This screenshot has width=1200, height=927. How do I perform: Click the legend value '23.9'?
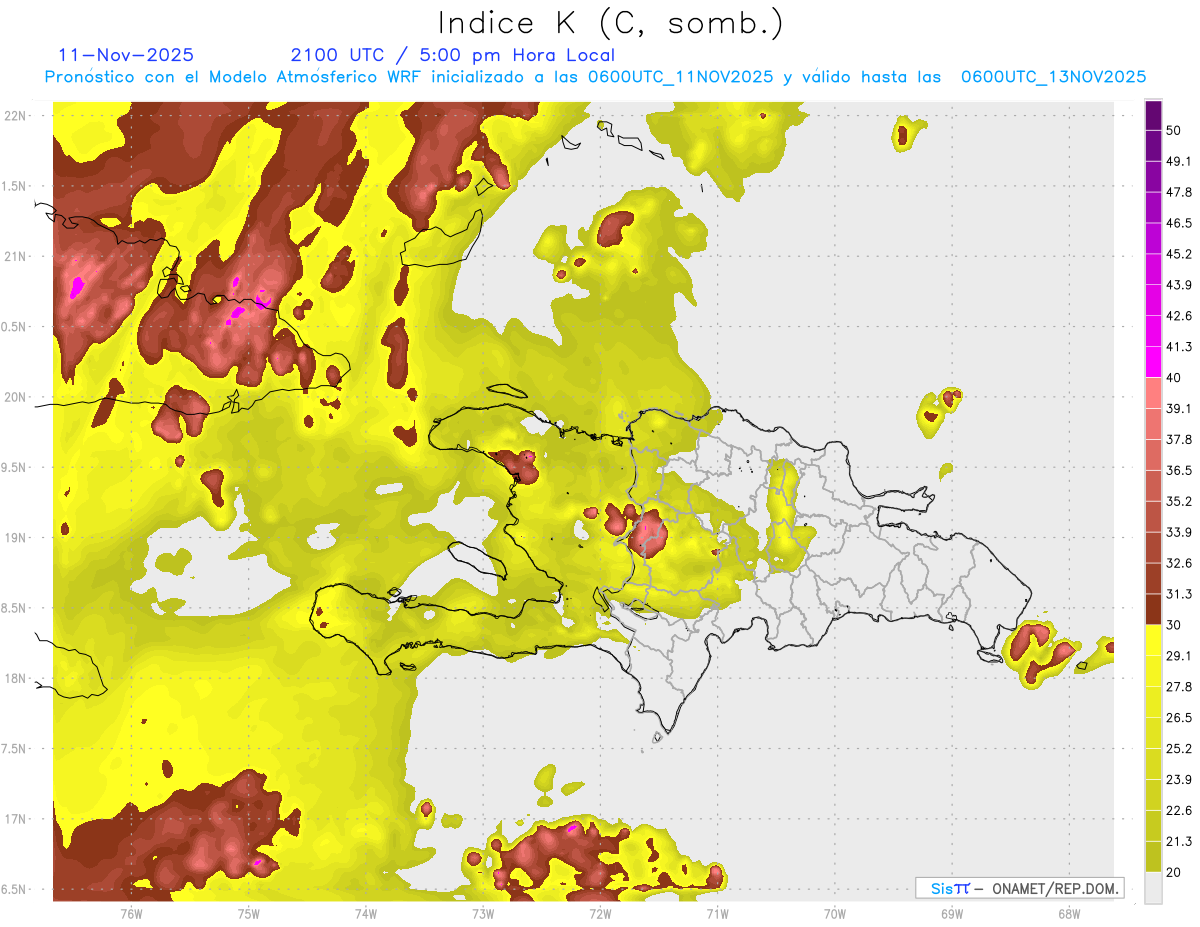[1179, 779]
